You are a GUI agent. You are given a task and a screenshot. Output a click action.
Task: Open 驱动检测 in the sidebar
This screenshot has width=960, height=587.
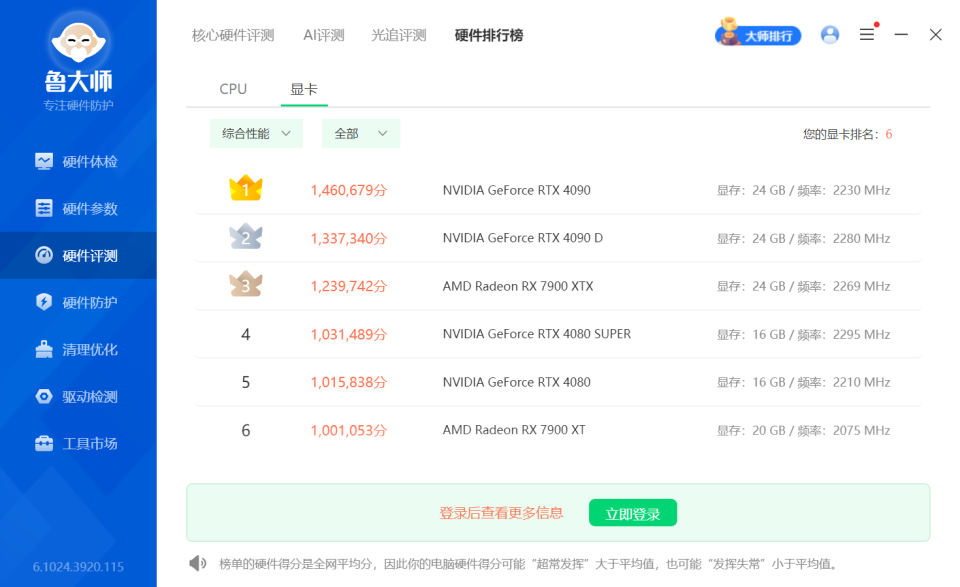click(78, 397)
